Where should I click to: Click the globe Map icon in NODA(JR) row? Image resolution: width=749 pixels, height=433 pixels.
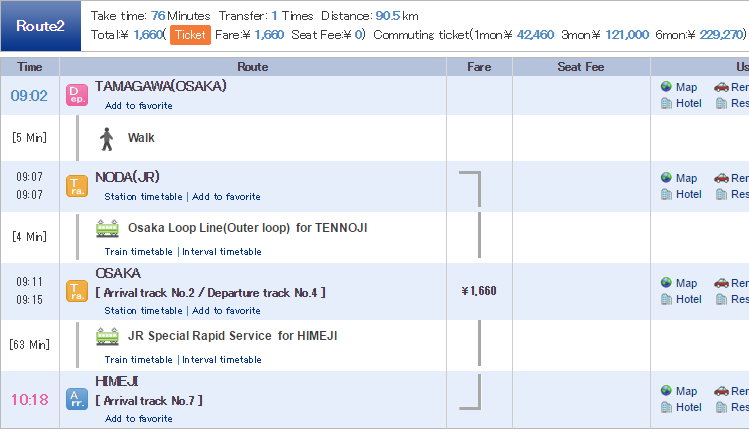tap(666, 178)
